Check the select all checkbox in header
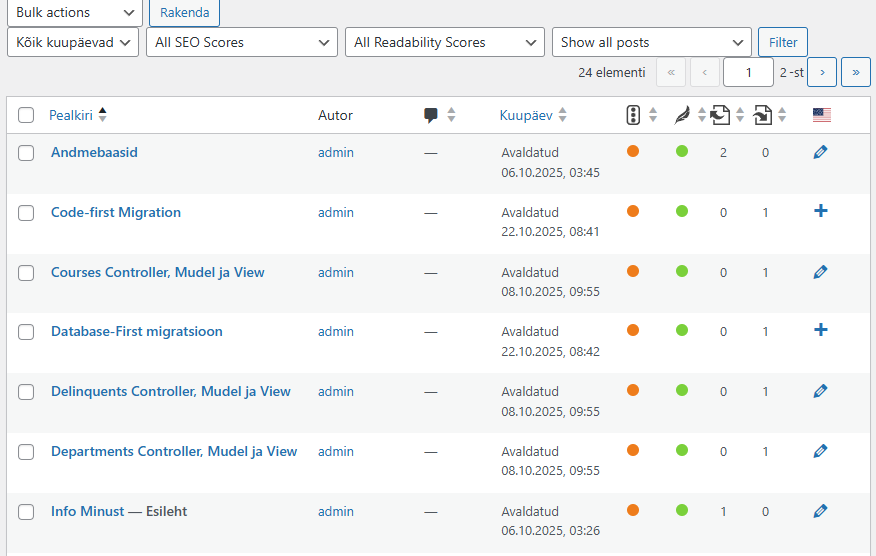 pyautogui.click(x=26, y=115)
